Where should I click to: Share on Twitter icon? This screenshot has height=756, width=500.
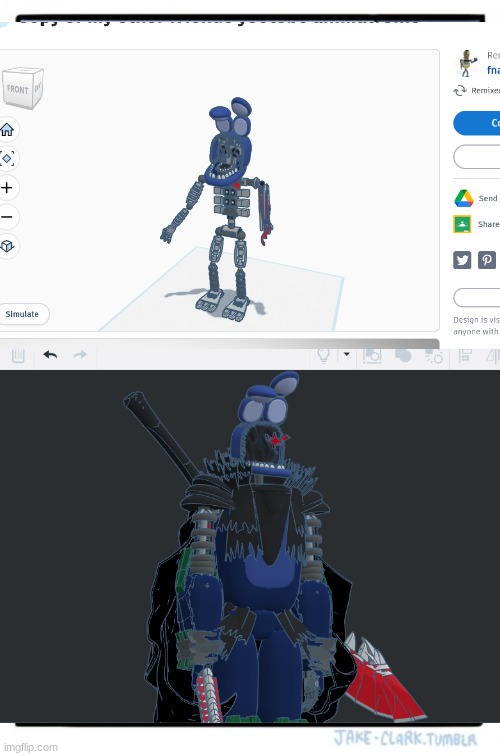[462, 260]
